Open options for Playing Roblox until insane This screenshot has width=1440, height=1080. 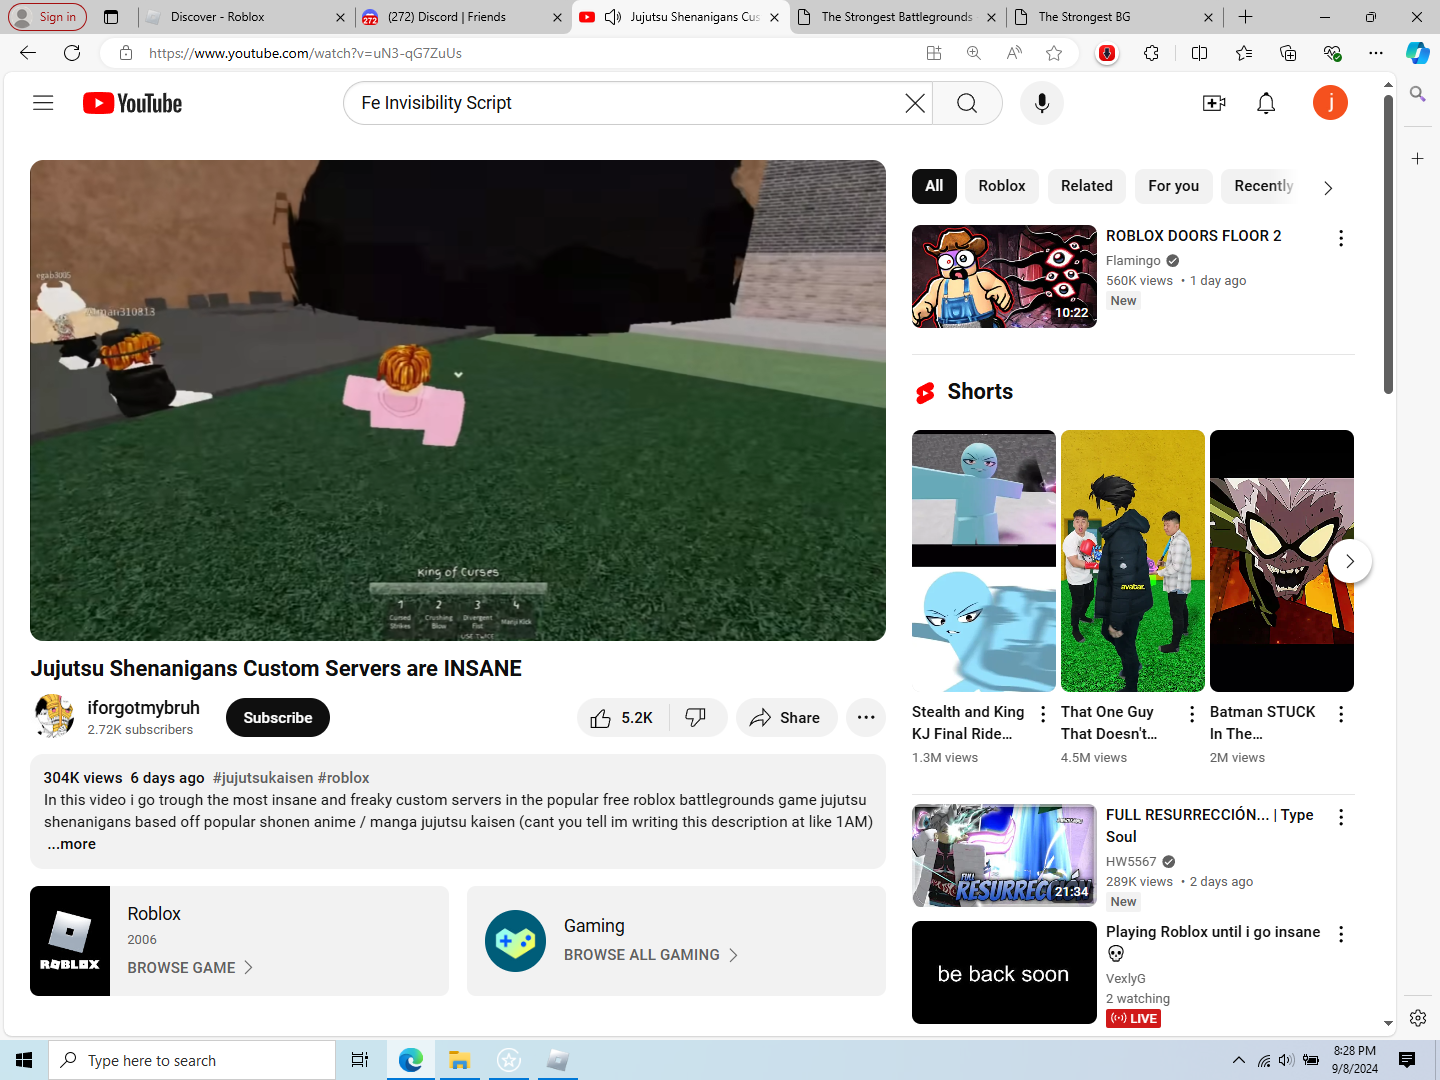[x=1341, y=934]
